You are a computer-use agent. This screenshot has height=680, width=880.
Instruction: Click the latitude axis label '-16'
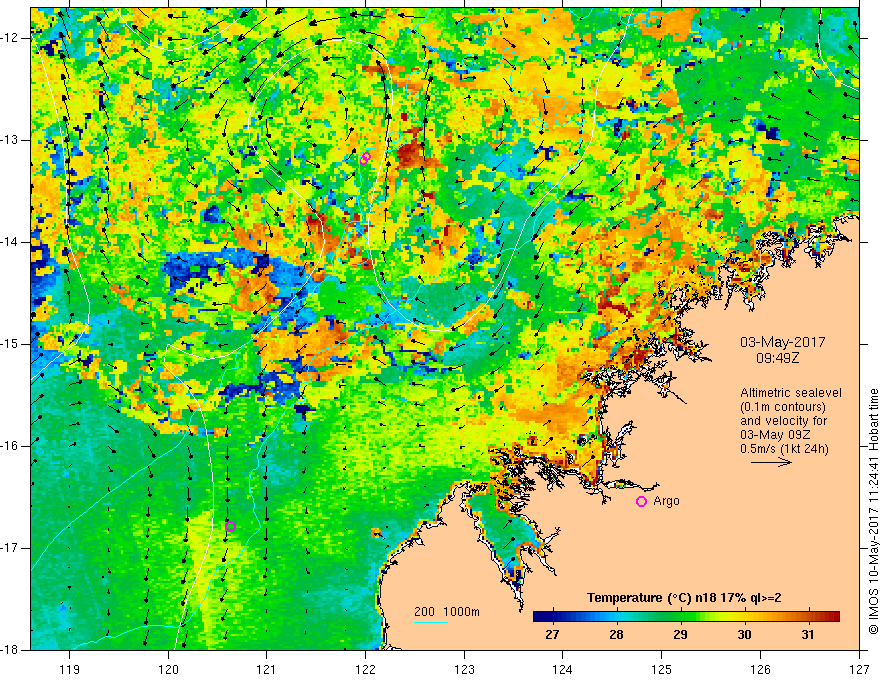[x=10, y=446]
